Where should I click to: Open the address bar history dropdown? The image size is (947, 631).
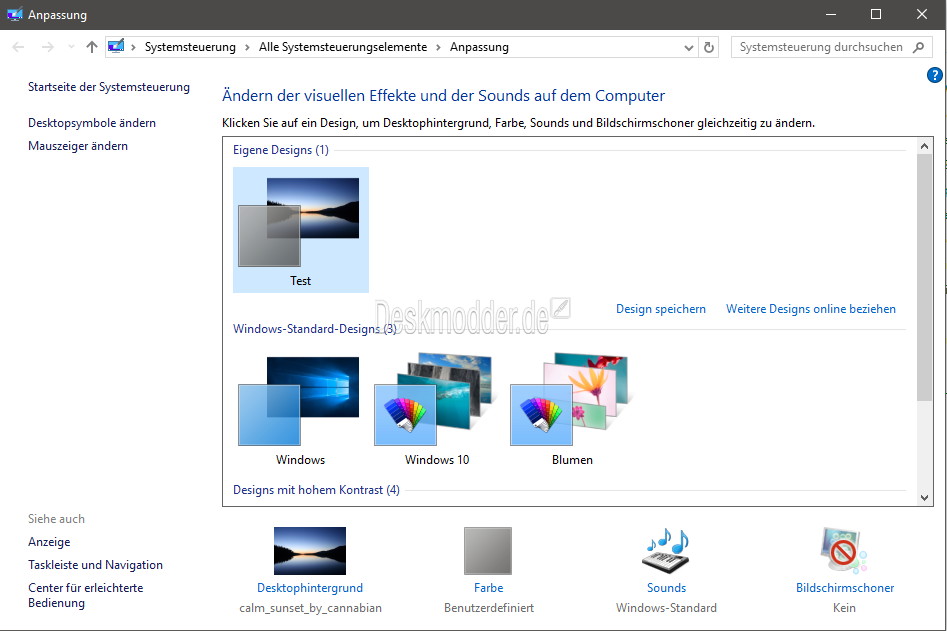(688, 47)
